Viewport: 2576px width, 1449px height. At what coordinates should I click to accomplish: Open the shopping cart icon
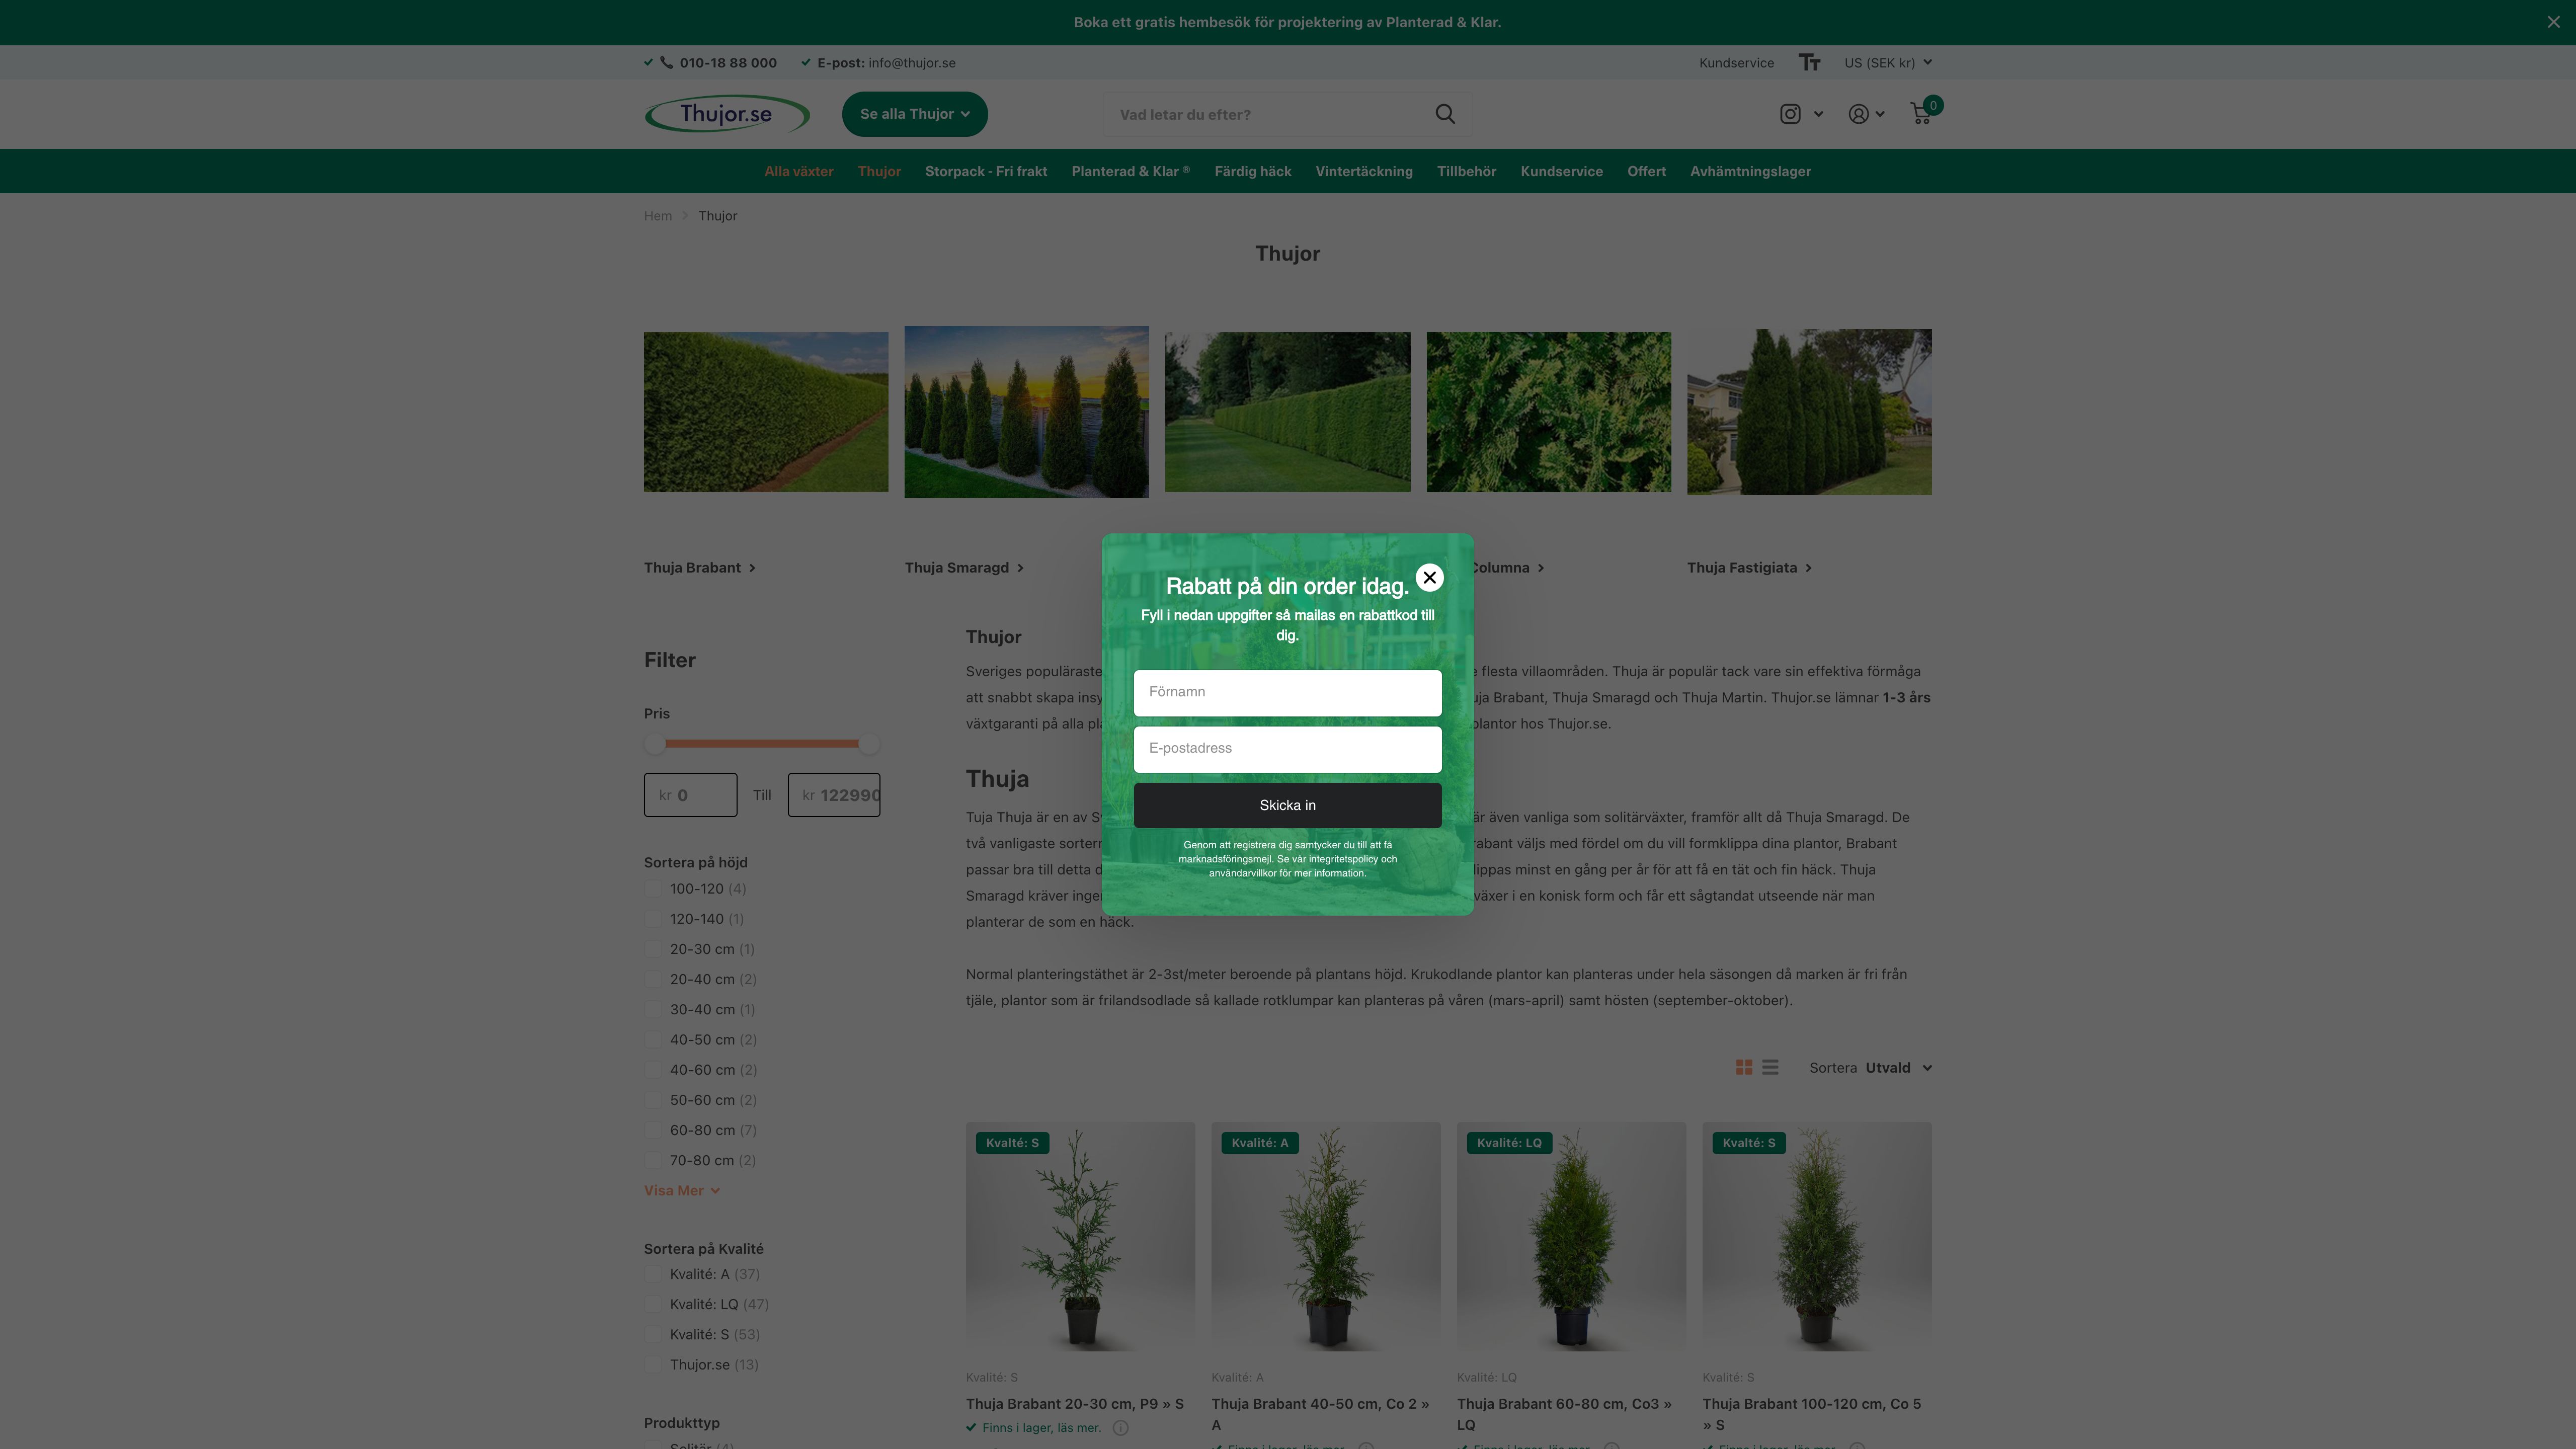[x=1920, y=114]
